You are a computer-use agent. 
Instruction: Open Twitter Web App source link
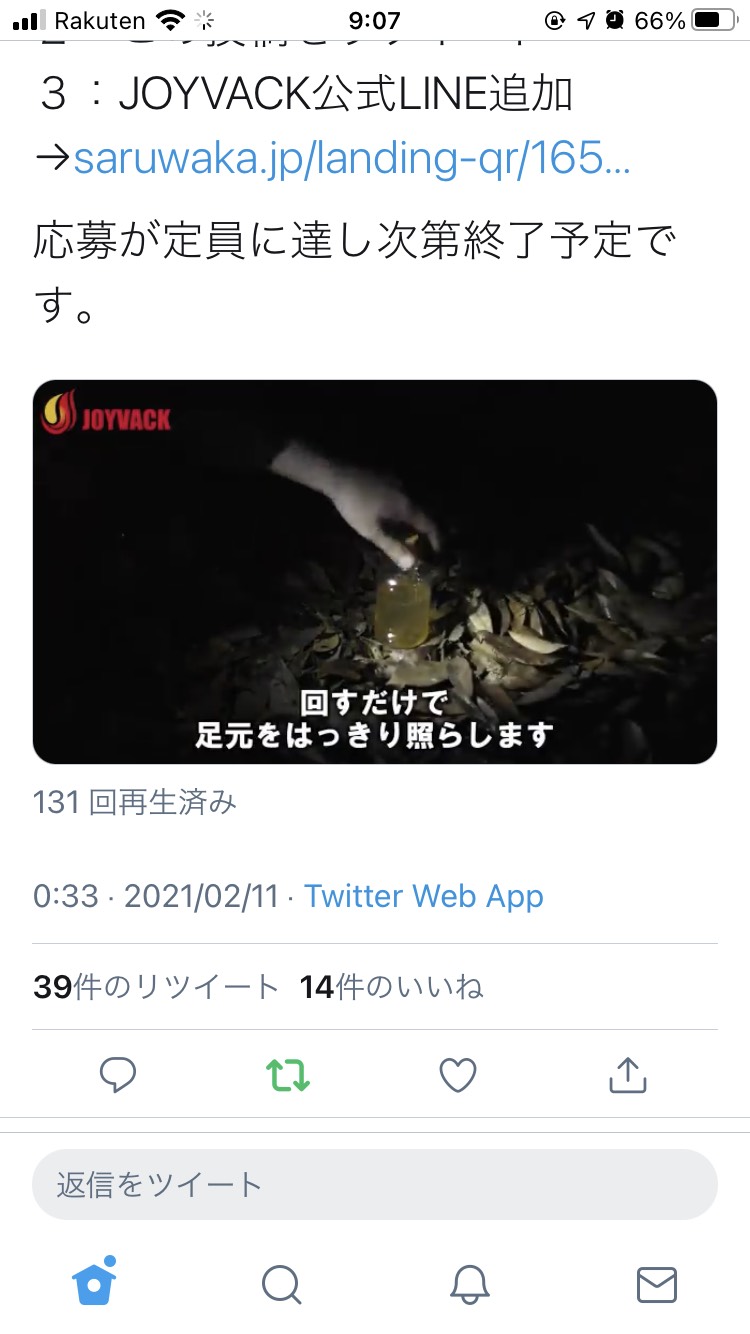[x=424, y=895]
